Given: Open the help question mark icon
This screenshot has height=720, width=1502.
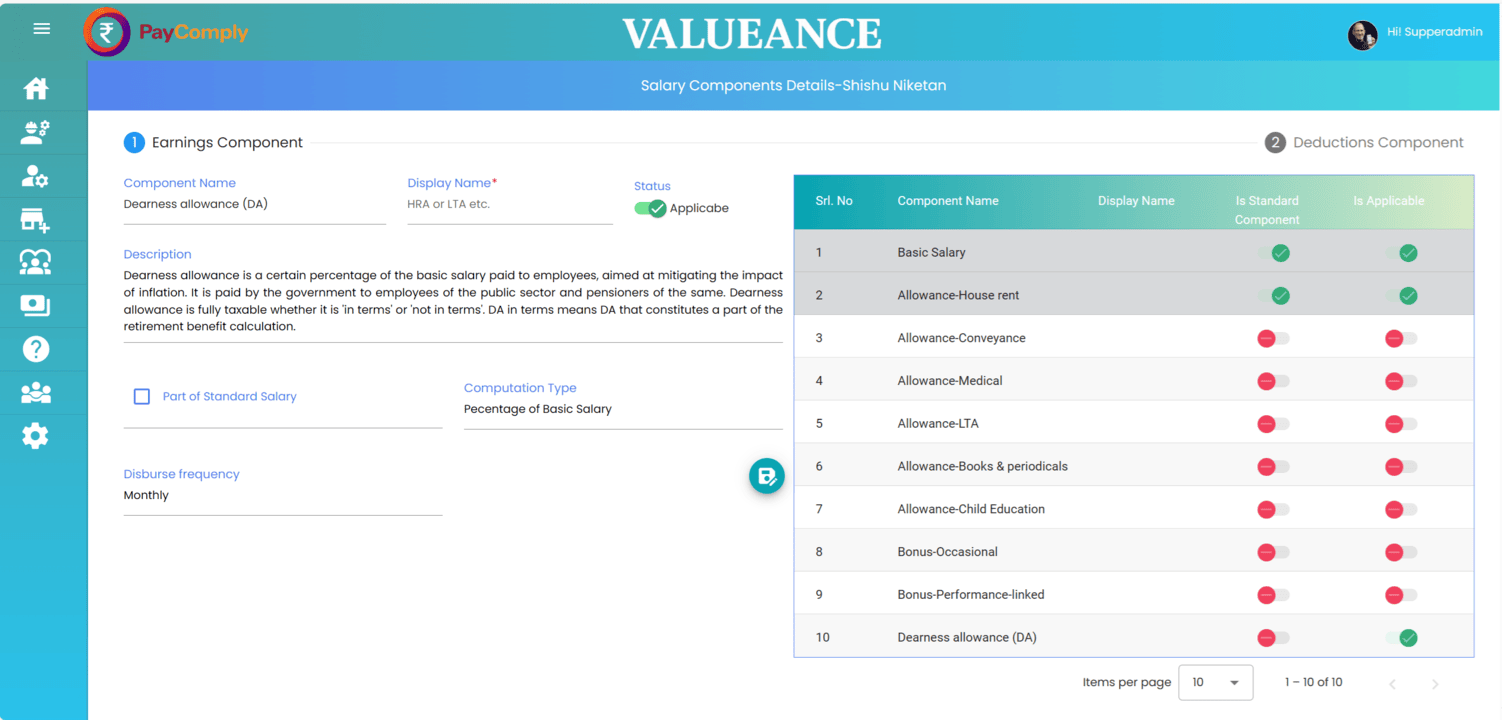Looking at the screenshot, I should [x=36, y=349].
